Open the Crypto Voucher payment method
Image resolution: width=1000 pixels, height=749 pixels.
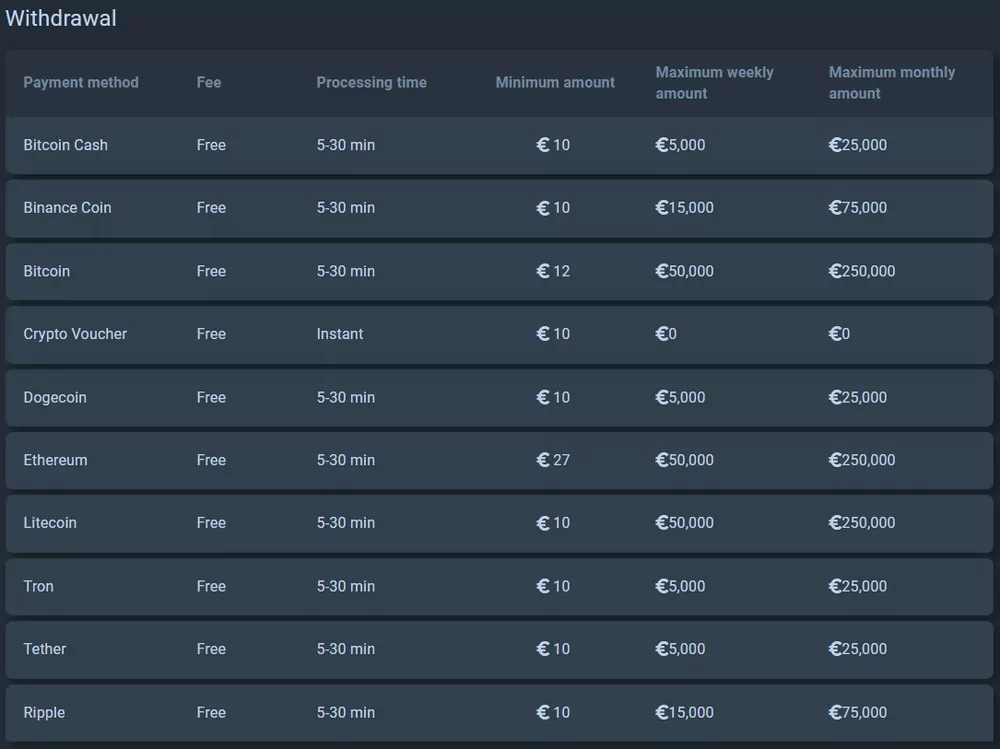tap(75, 334)
